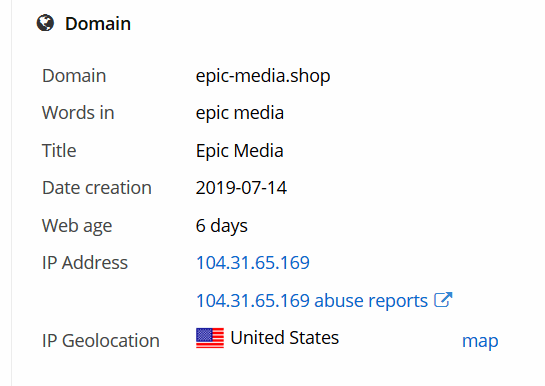Screen dimensions: 545x386
Task: Open the 104.31.65.169 abuse reports link
Action: tap(312, 301)
